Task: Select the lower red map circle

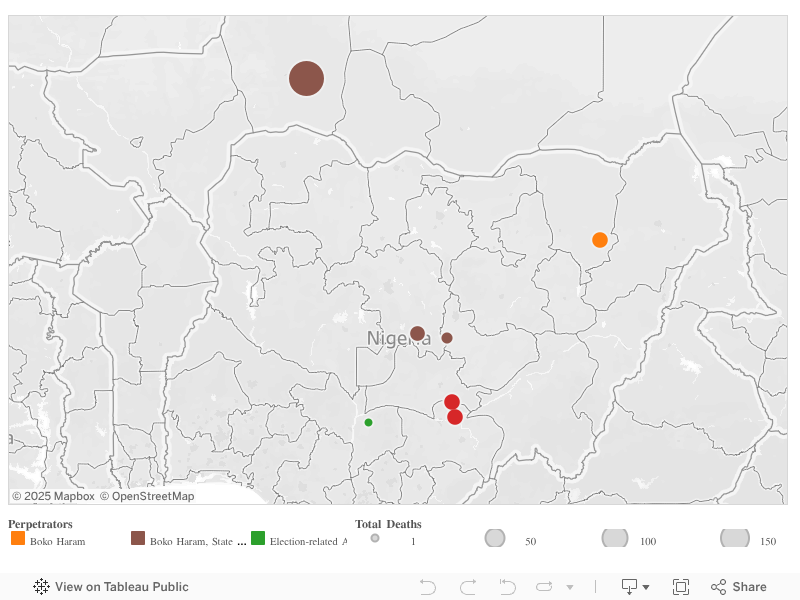Action: coord(455,417)
